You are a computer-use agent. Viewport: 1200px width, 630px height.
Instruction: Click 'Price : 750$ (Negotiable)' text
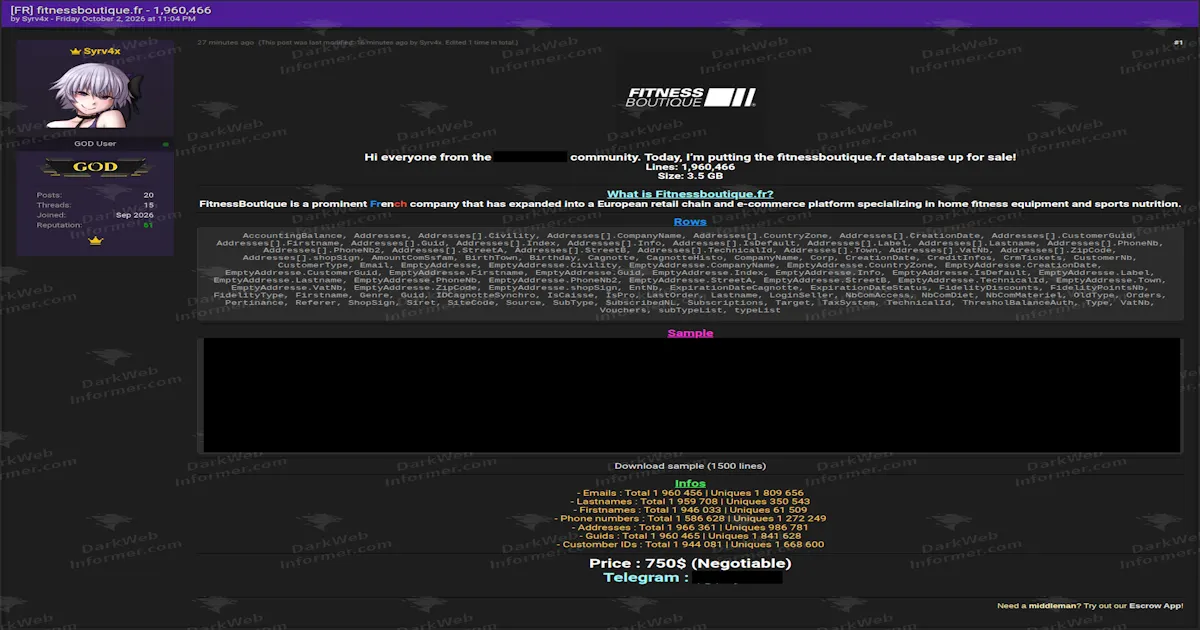(x=690, y=563)
